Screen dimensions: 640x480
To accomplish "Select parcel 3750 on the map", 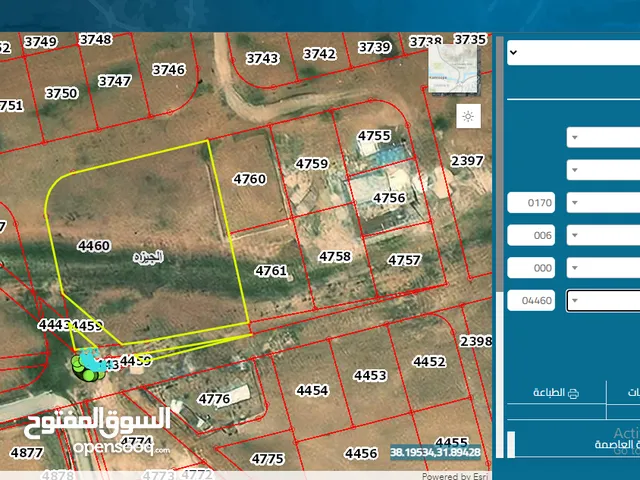I will [61, 93].
